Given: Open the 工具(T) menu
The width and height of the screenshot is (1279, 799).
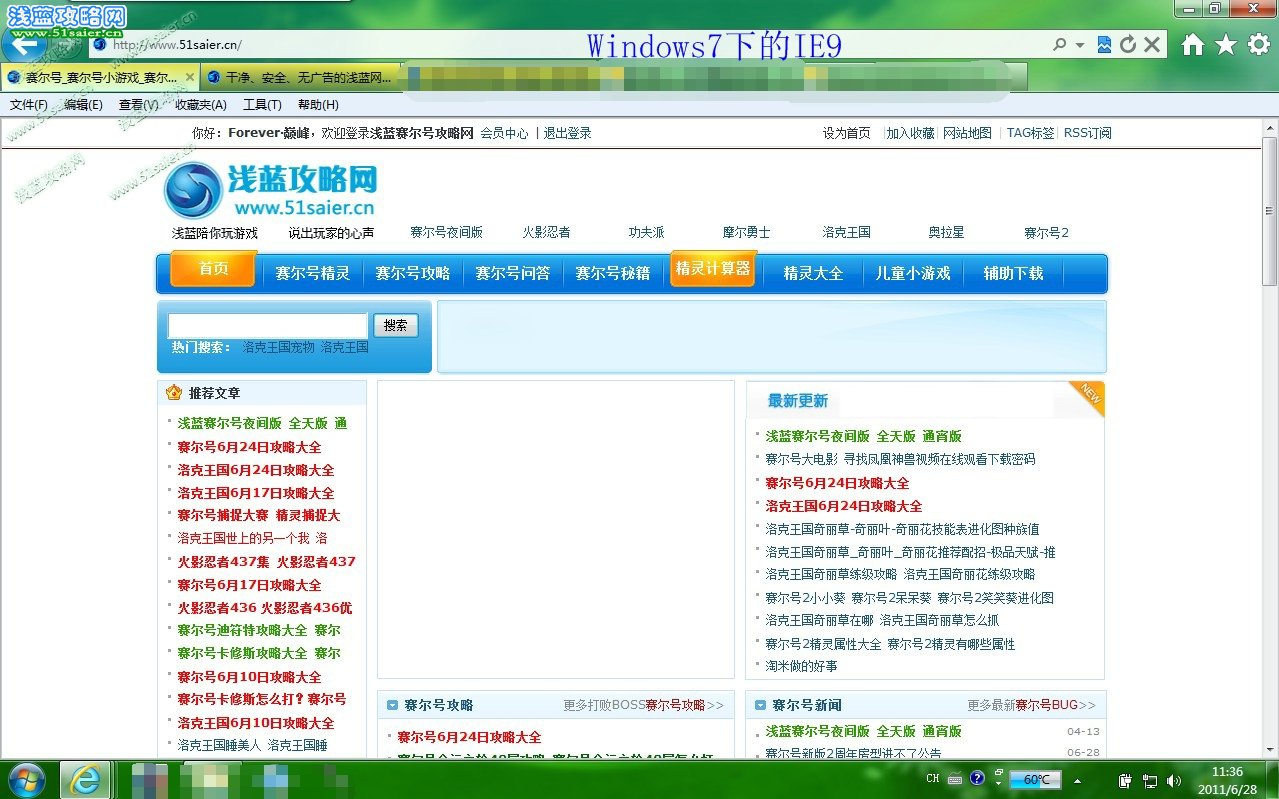Looking at the screenshot, I should click(262, 105).
